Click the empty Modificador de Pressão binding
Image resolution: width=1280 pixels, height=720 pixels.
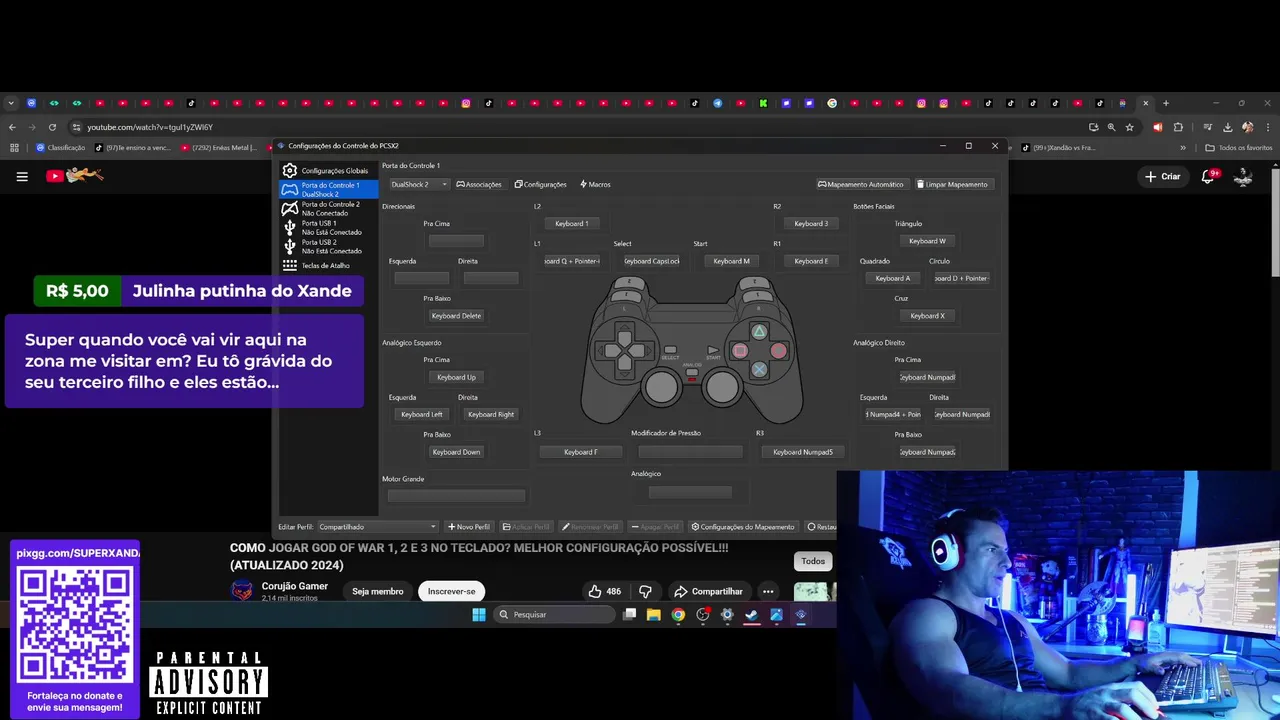691,452
